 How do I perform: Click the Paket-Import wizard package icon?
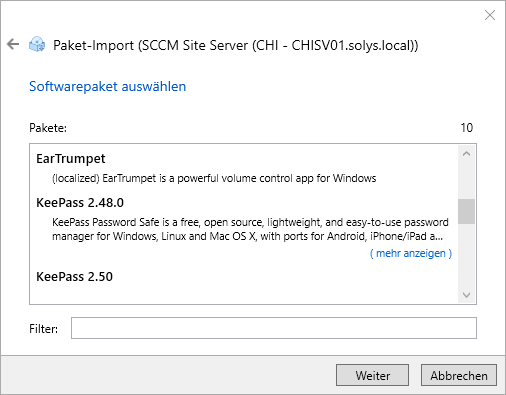[x=37, y=44]
